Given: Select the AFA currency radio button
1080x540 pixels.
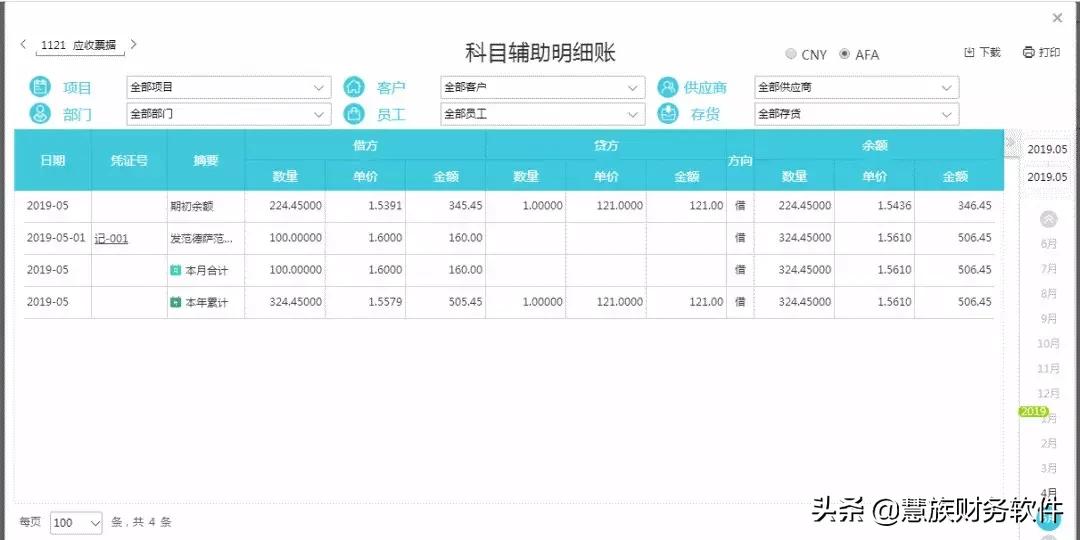Looking at the screenshot, I should pyautogui.click(x=844, y=54).
